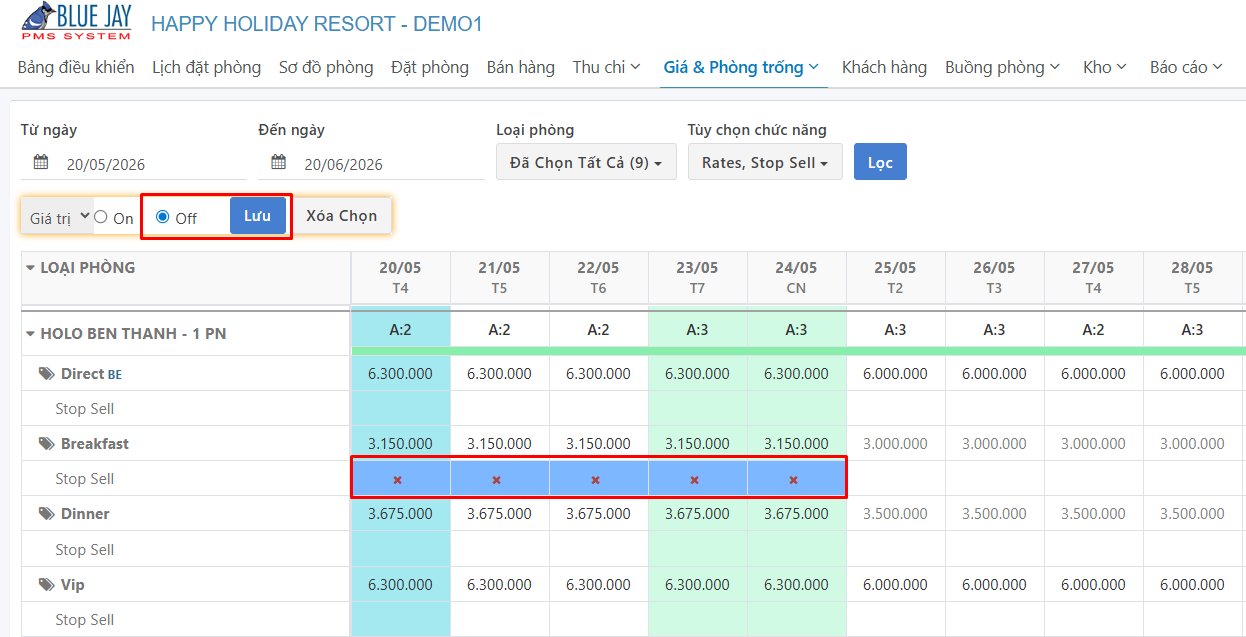Screen dimensions: 1246x637
Task: Click the tag icon next to Direct
Action: click(x=46, y=374)
